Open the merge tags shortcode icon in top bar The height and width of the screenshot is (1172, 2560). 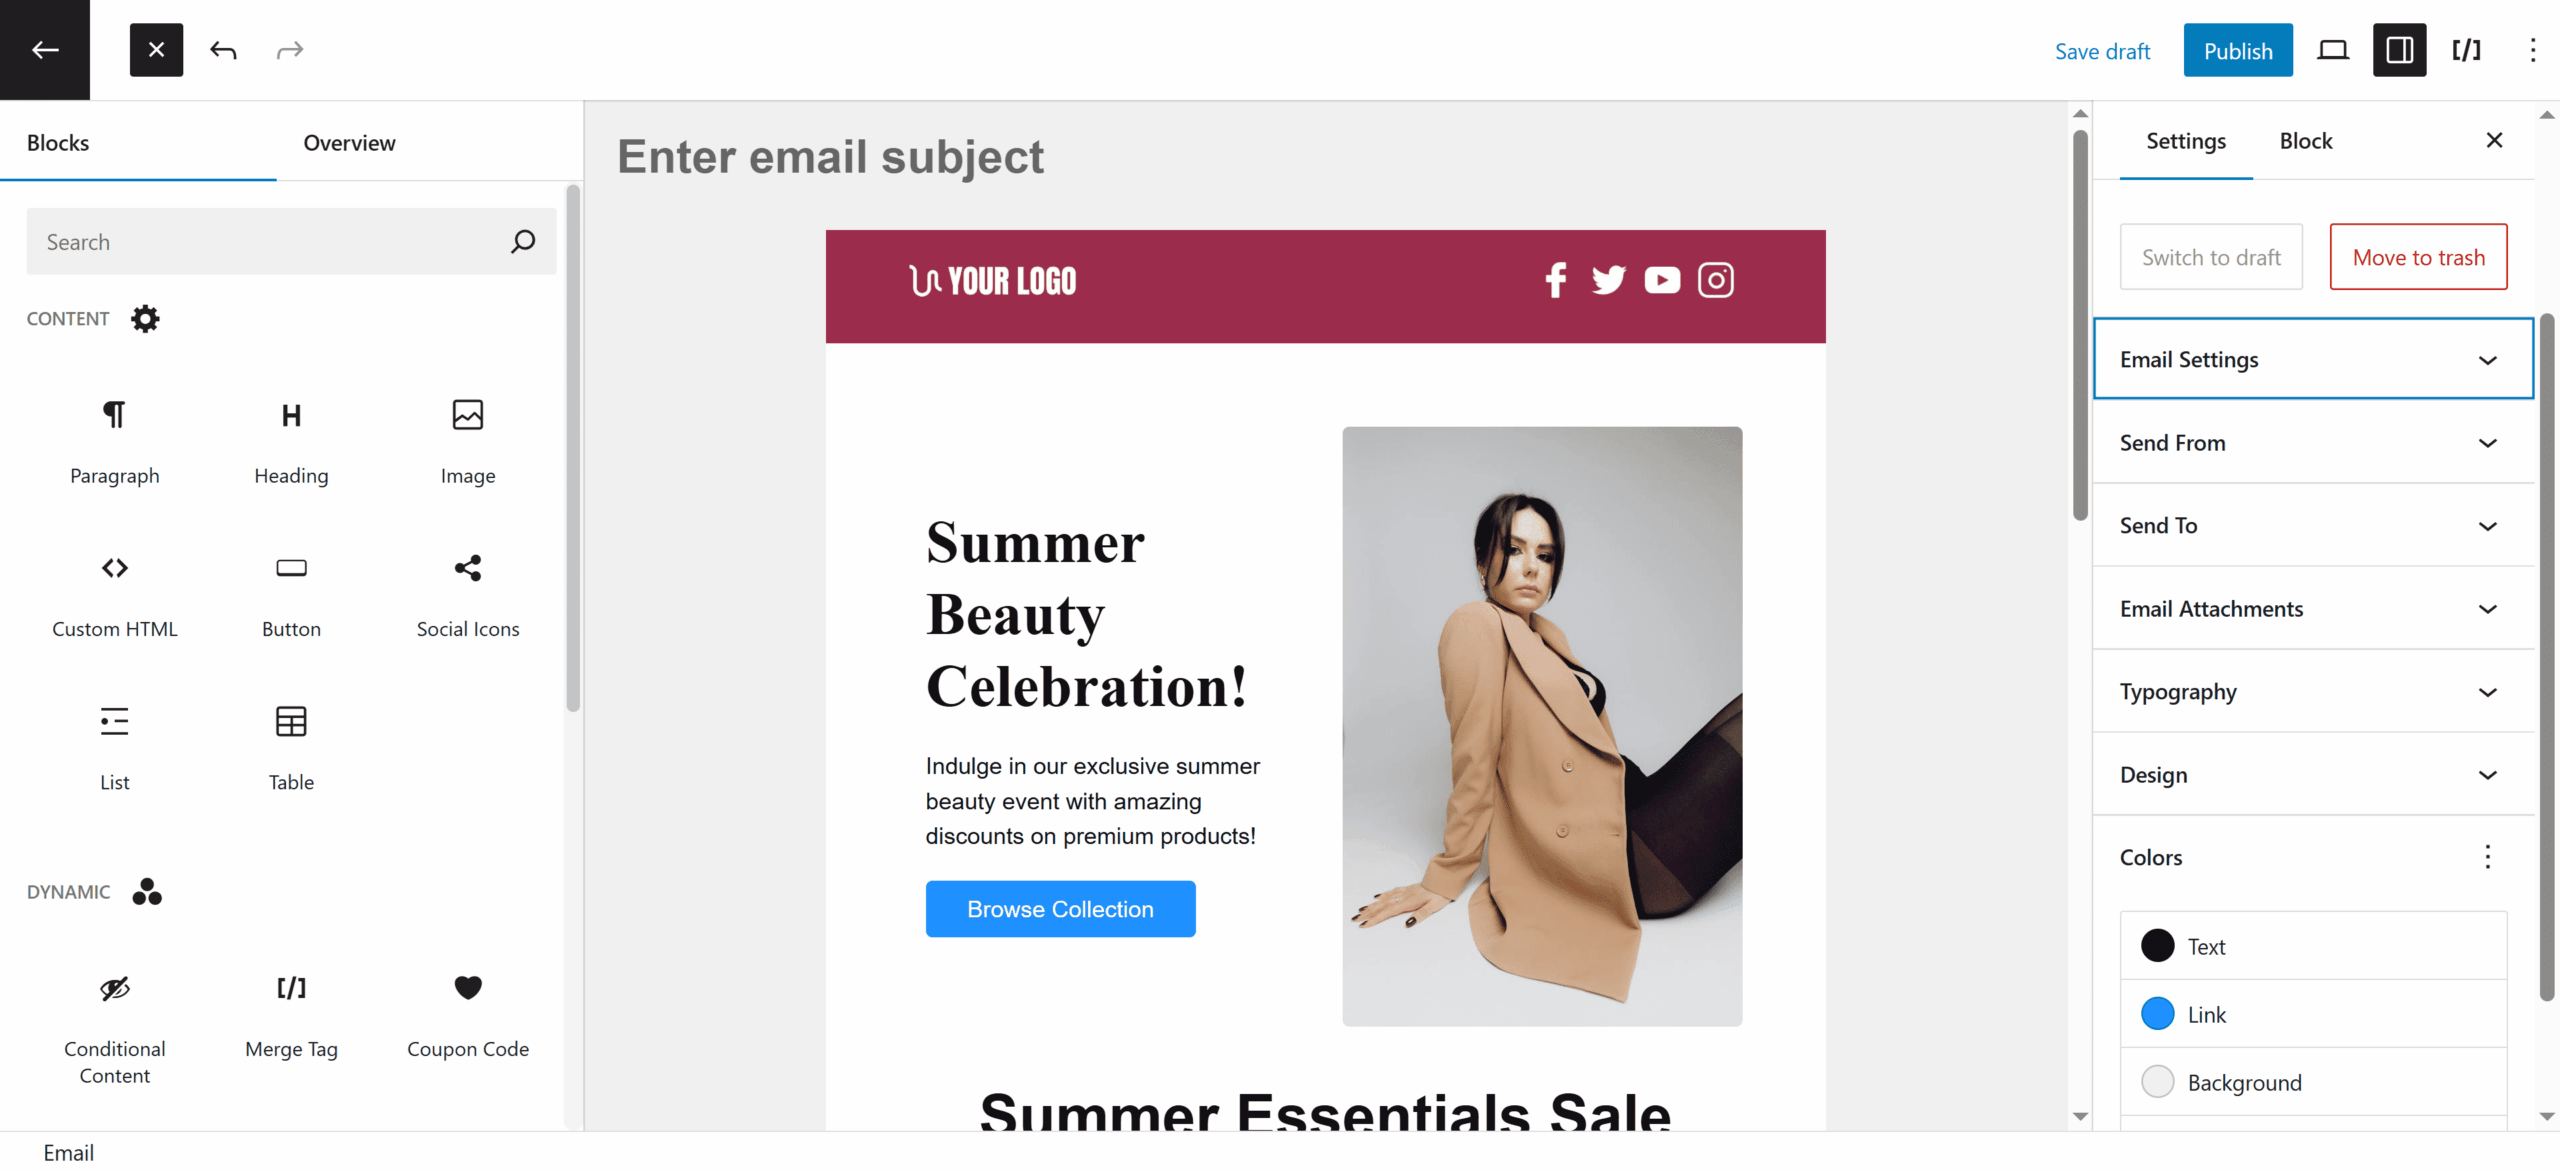coord(2466,50)
